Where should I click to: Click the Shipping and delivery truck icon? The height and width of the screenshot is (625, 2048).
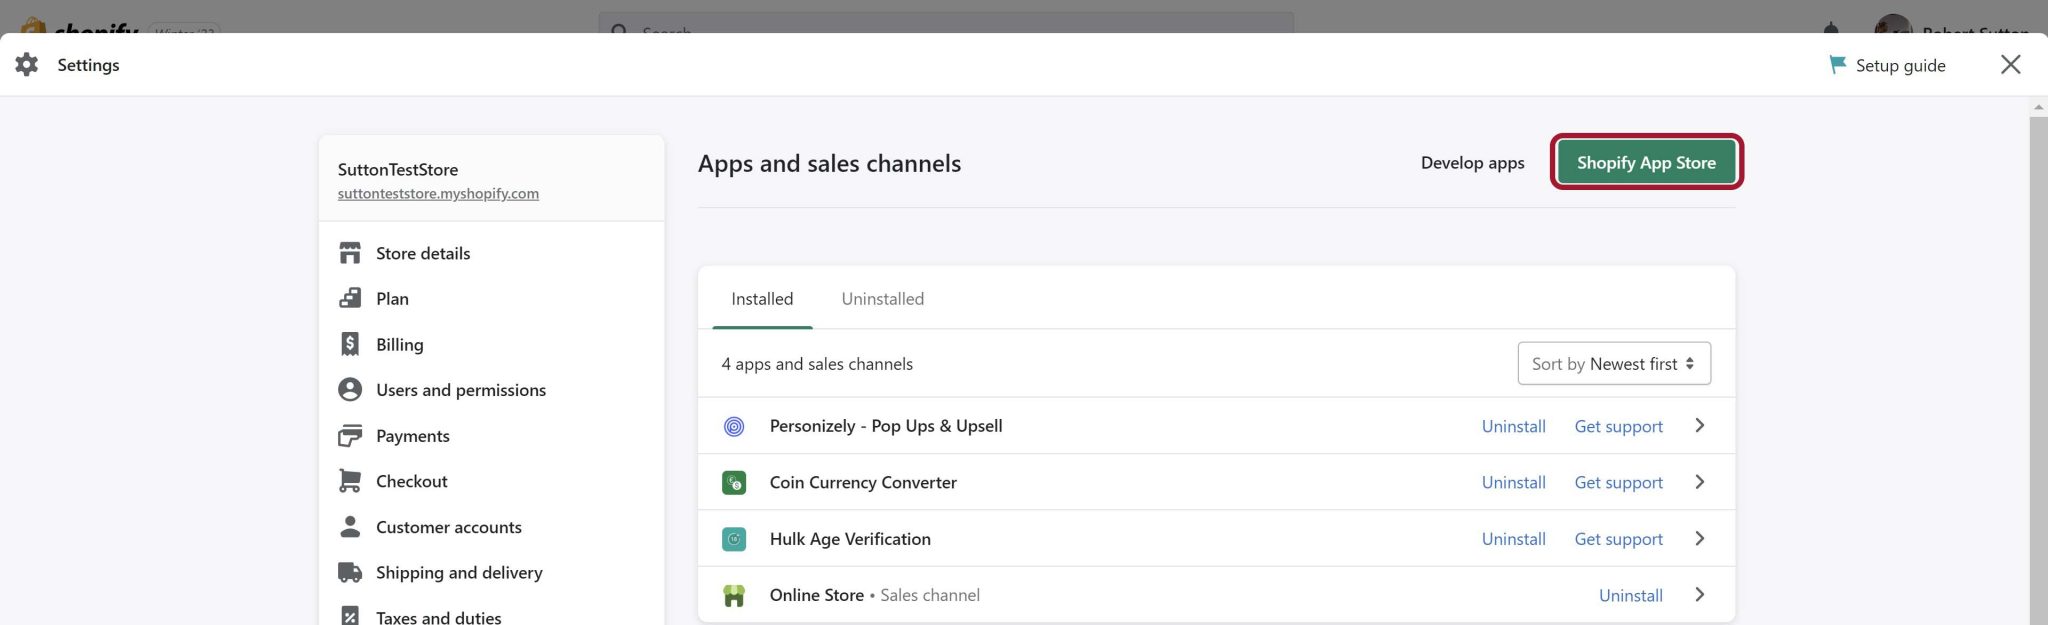tap(350, 572)
